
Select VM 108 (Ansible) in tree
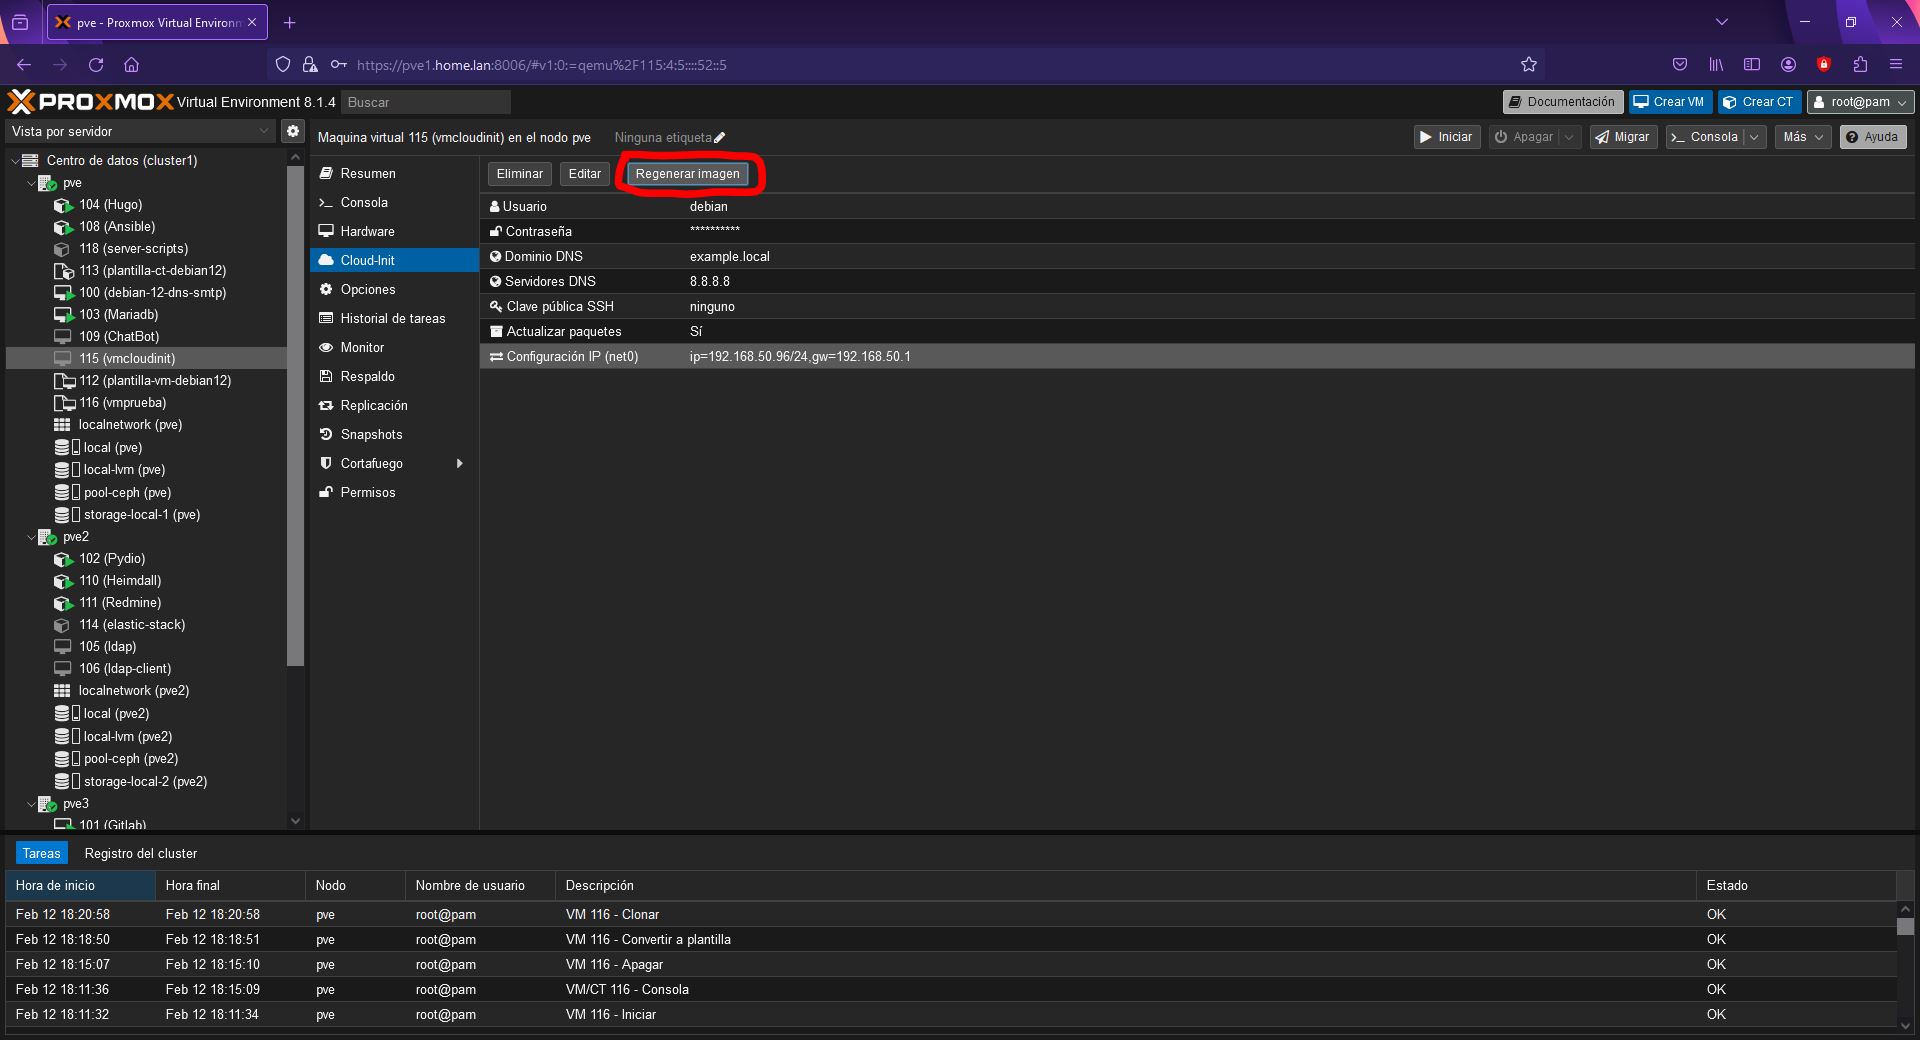pyautogui.click(x=117, y=227)
